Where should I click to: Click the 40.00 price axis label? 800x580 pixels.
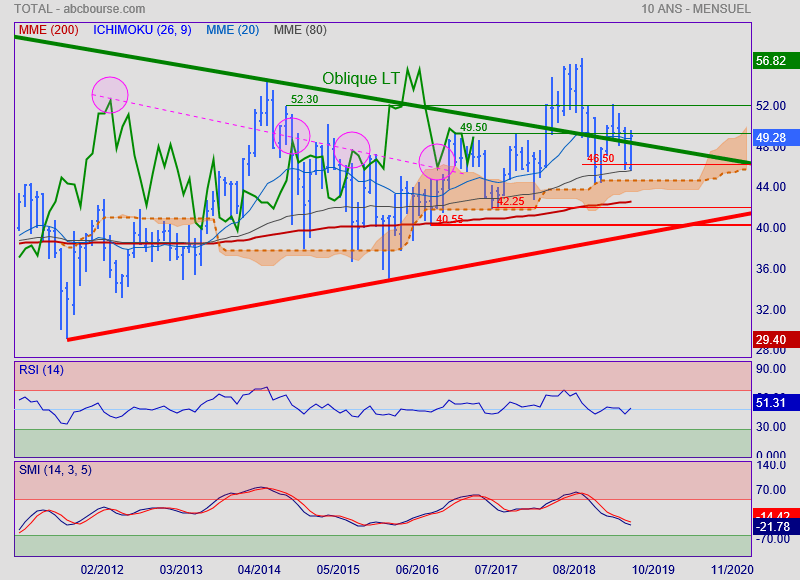tap(771, 228)
